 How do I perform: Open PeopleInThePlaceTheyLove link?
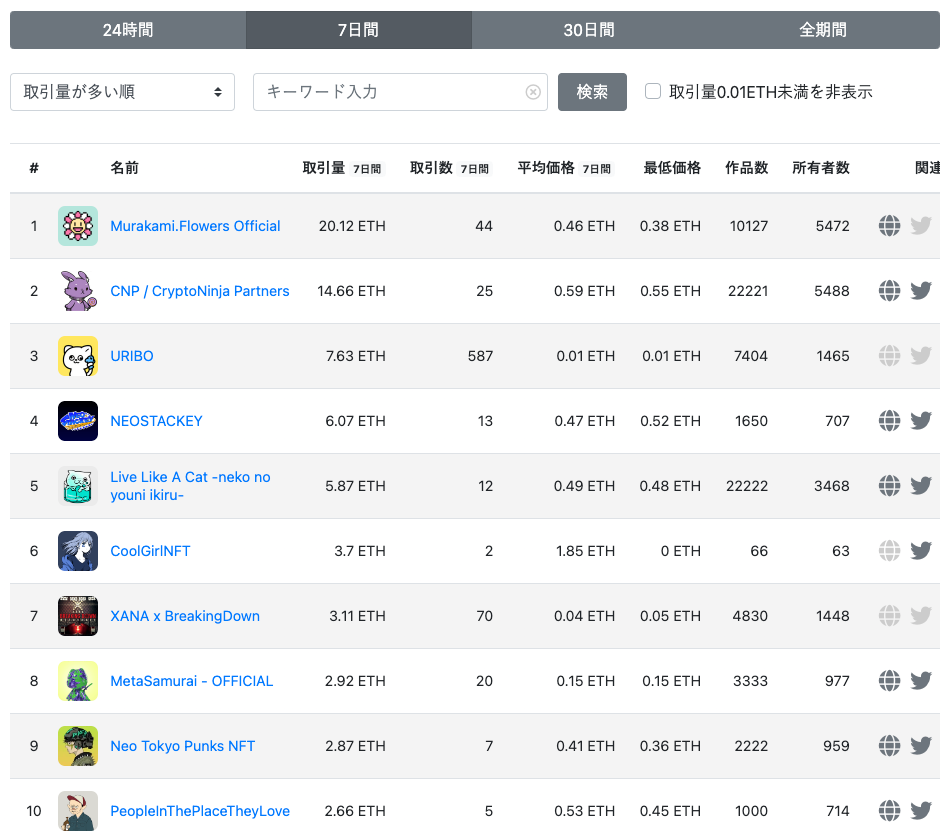pyautogui.click(x=200, y=811)
